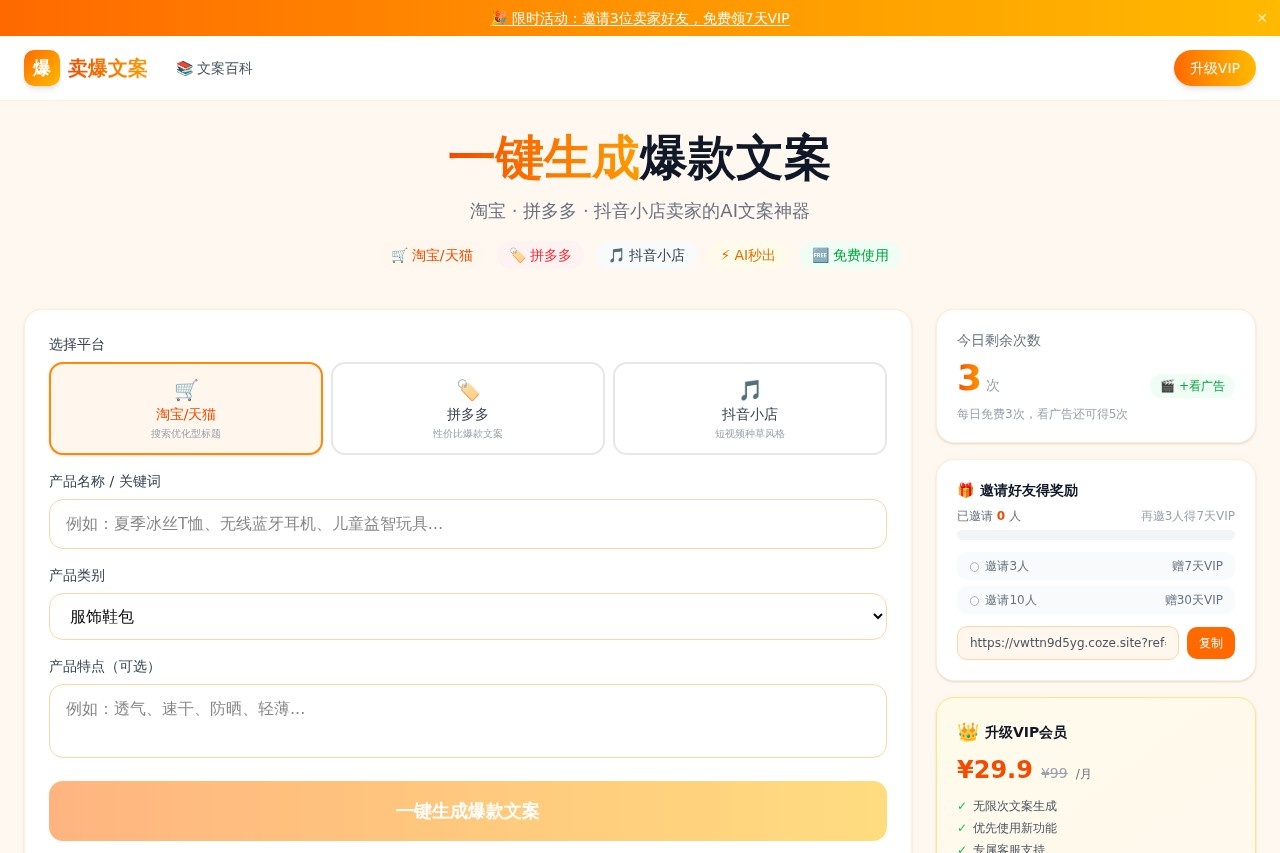
Task: Click the 一键生成爆款文案 main heading
Action: pos(640,158)
